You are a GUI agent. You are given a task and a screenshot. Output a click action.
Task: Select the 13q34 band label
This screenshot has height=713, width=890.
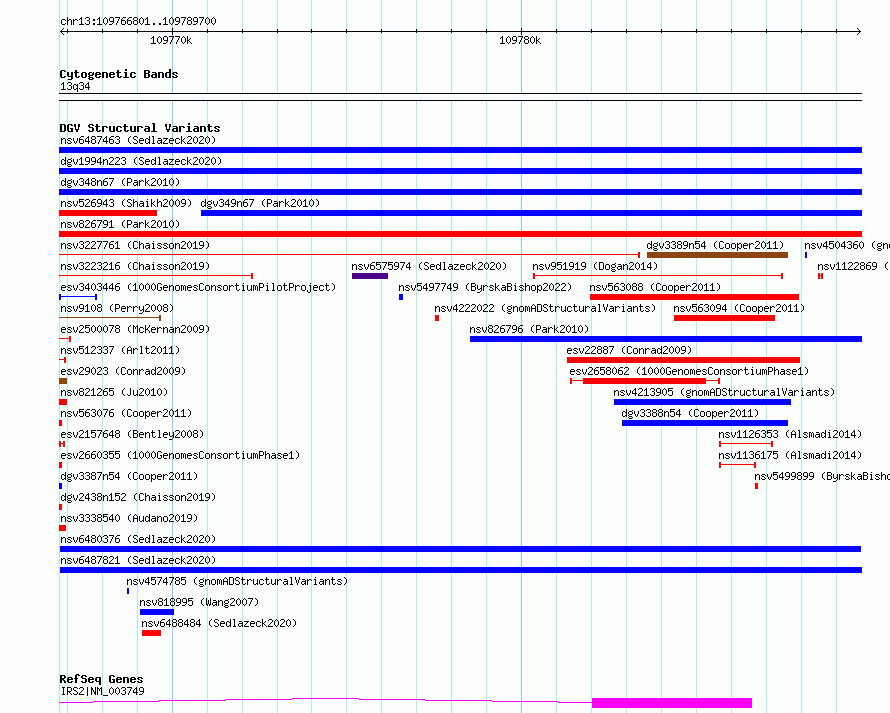[x=75, y=86]
